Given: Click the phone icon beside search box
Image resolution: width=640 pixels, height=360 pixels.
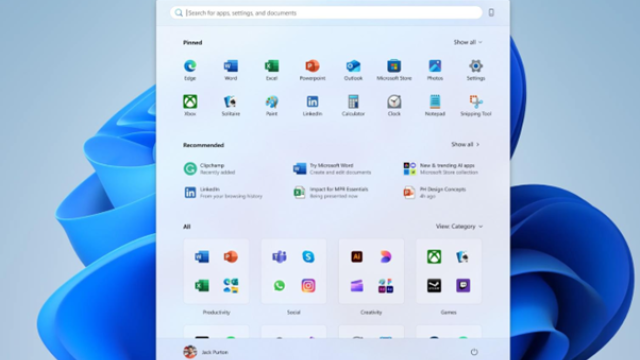Looking at the screenshot, I should tap(491, 13).
